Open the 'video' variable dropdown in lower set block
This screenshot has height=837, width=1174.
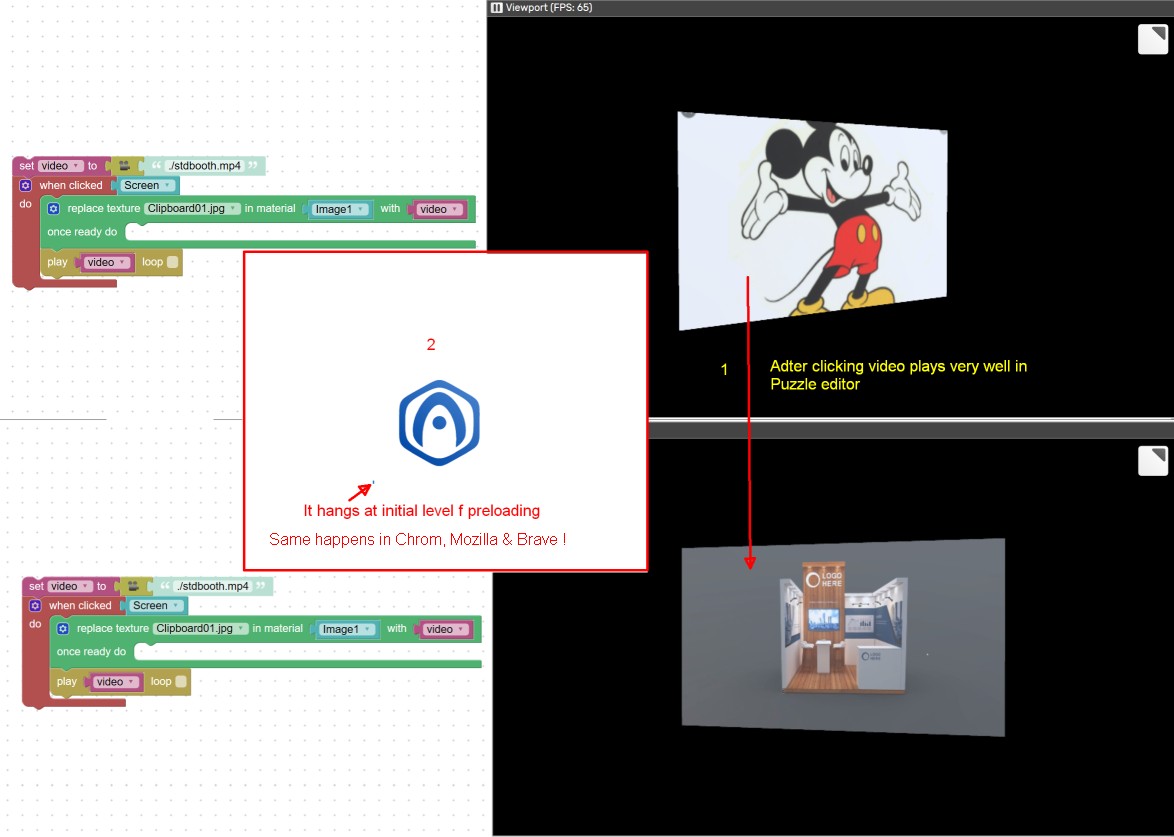click(x=70, y=586)
